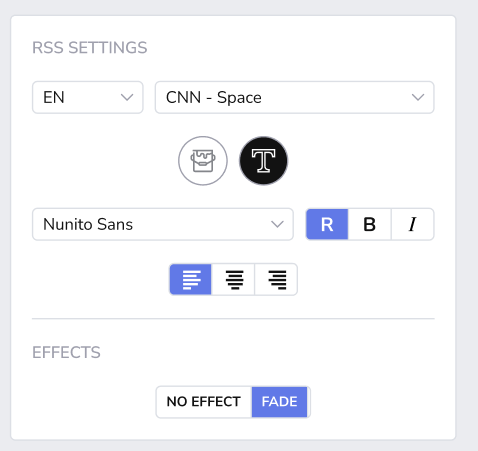Align text to the right
The height and width of the screenshot is (451, 478).
(x=276, y=279)
